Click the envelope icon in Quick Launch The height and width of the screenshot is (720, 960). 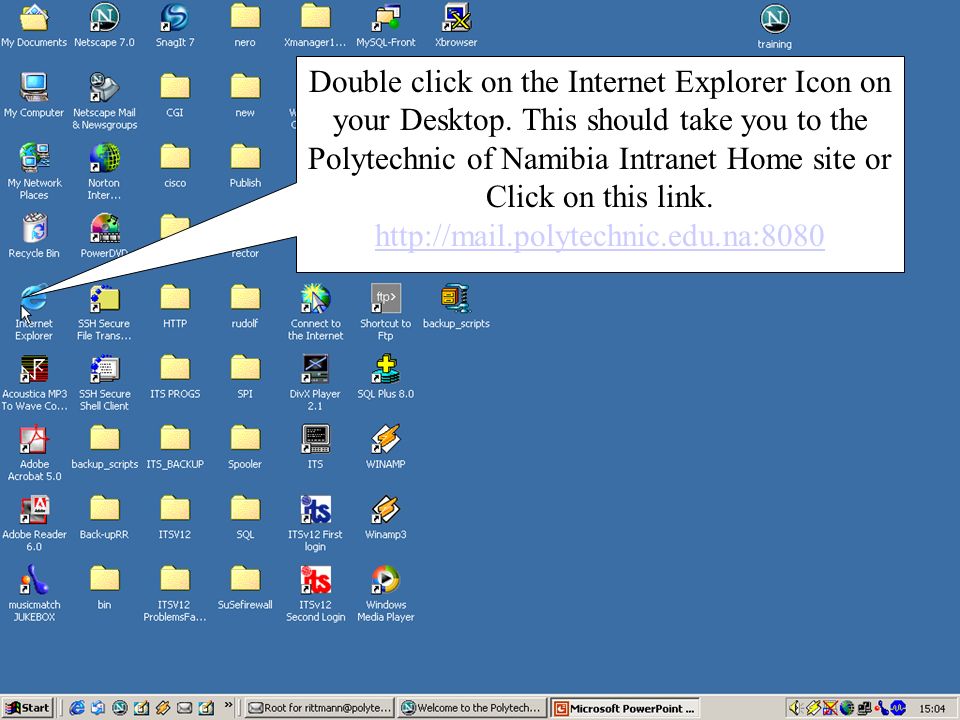pyautogui.click(x=184, y=708)
